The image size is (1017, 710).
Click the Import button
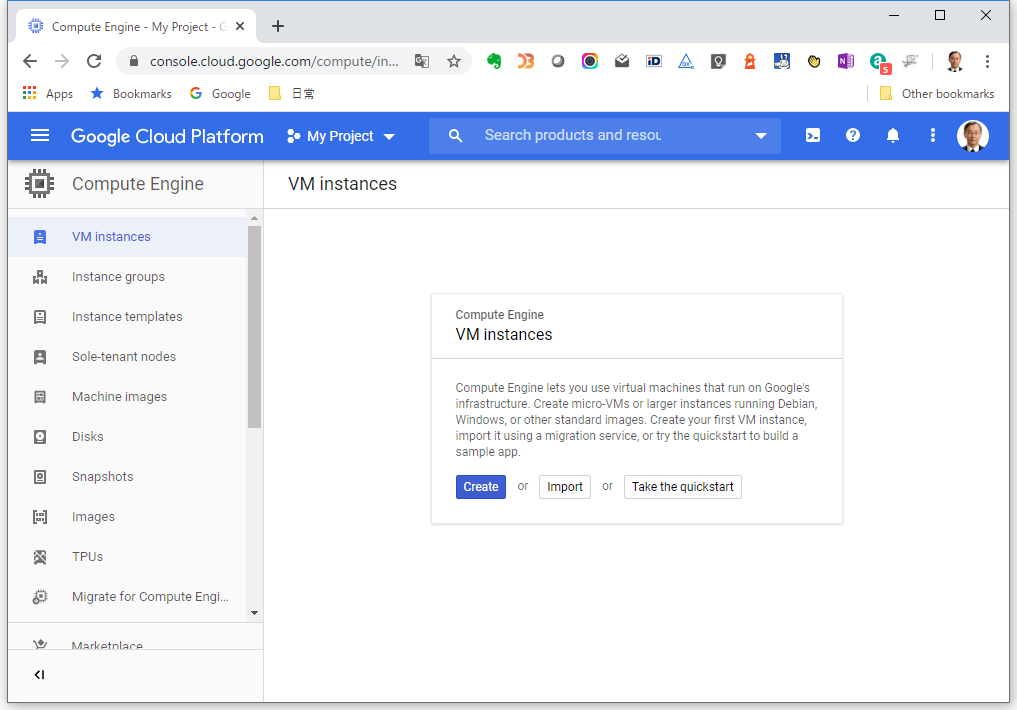(x=565, y=487)
